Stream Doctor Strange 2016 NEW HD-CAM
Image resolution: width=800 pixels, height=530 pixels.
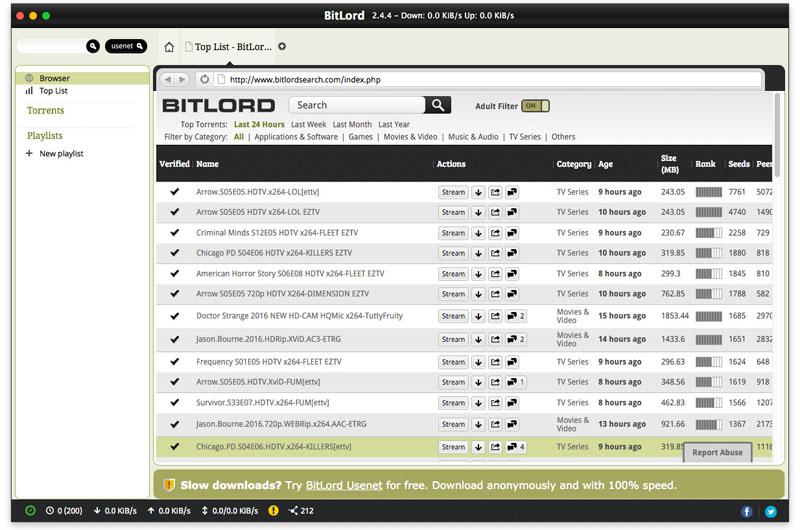coord(453,316)
